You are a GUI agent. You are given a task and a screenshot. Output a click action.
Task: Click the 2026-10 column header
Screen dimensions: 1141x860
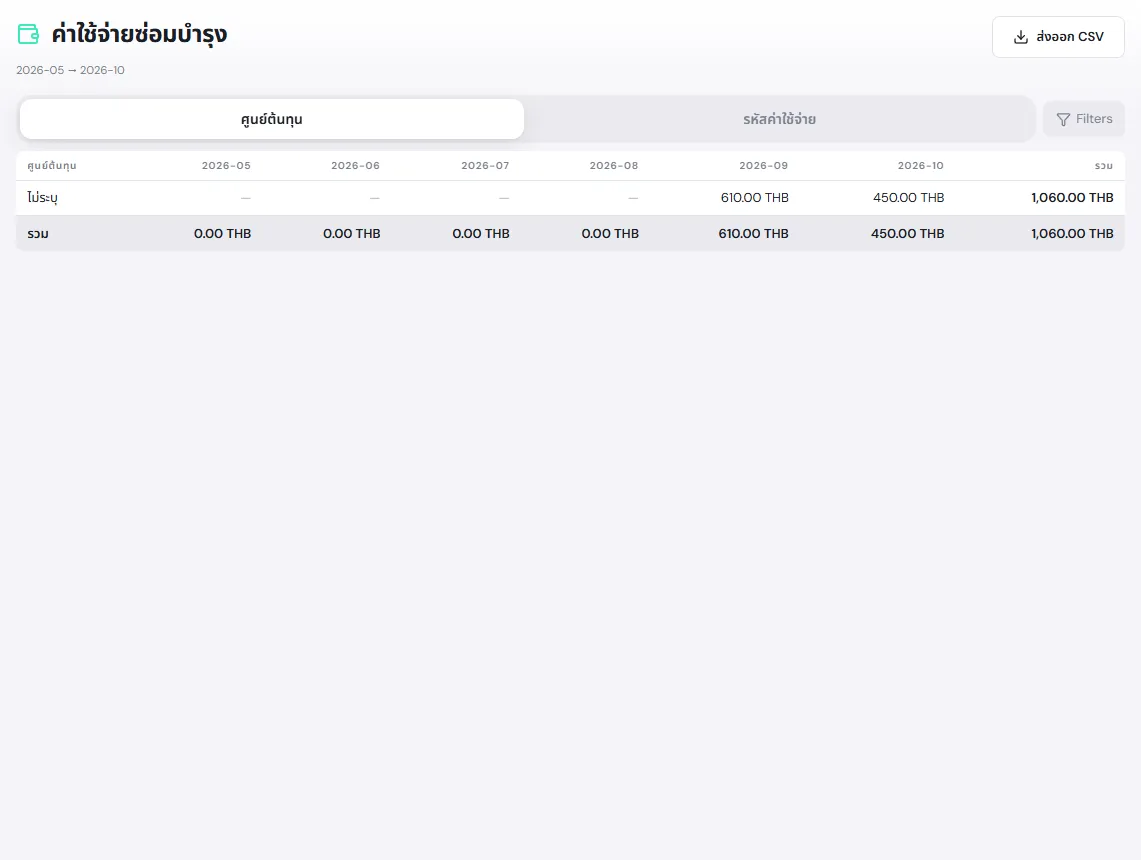pyautogui.click(x=921, y=166)
